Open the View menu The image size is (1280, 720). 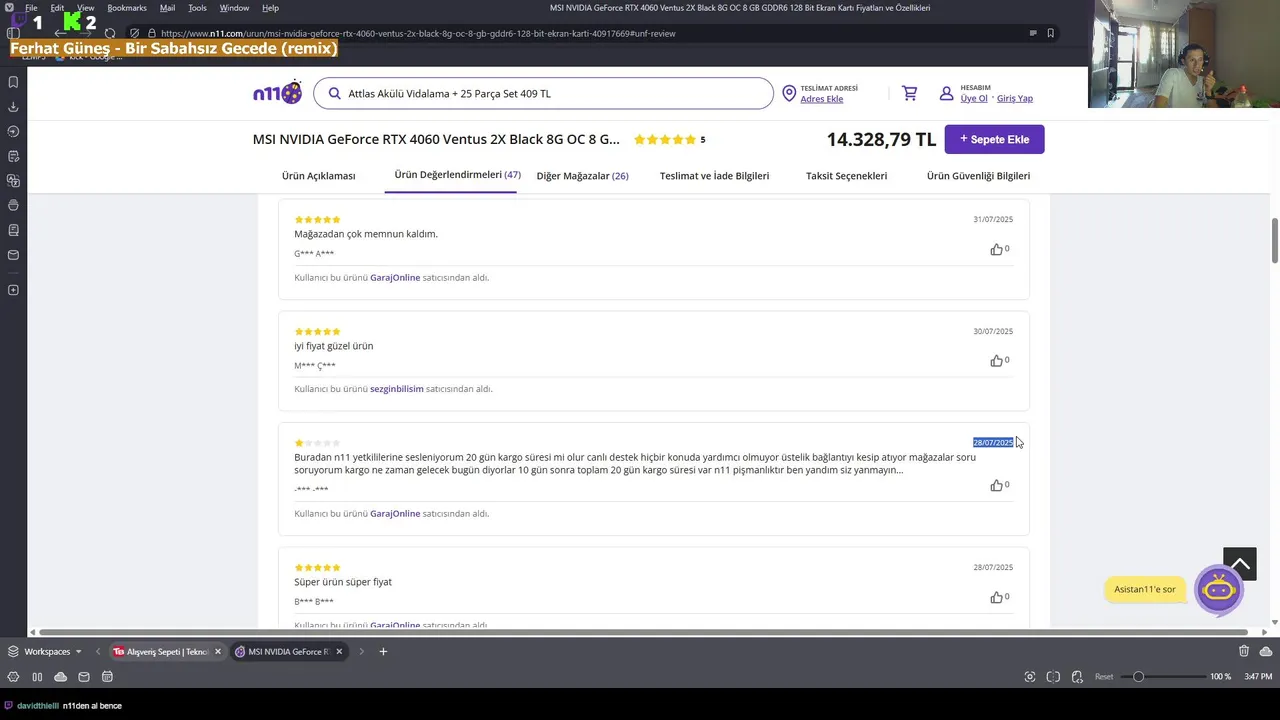point(86,8)
